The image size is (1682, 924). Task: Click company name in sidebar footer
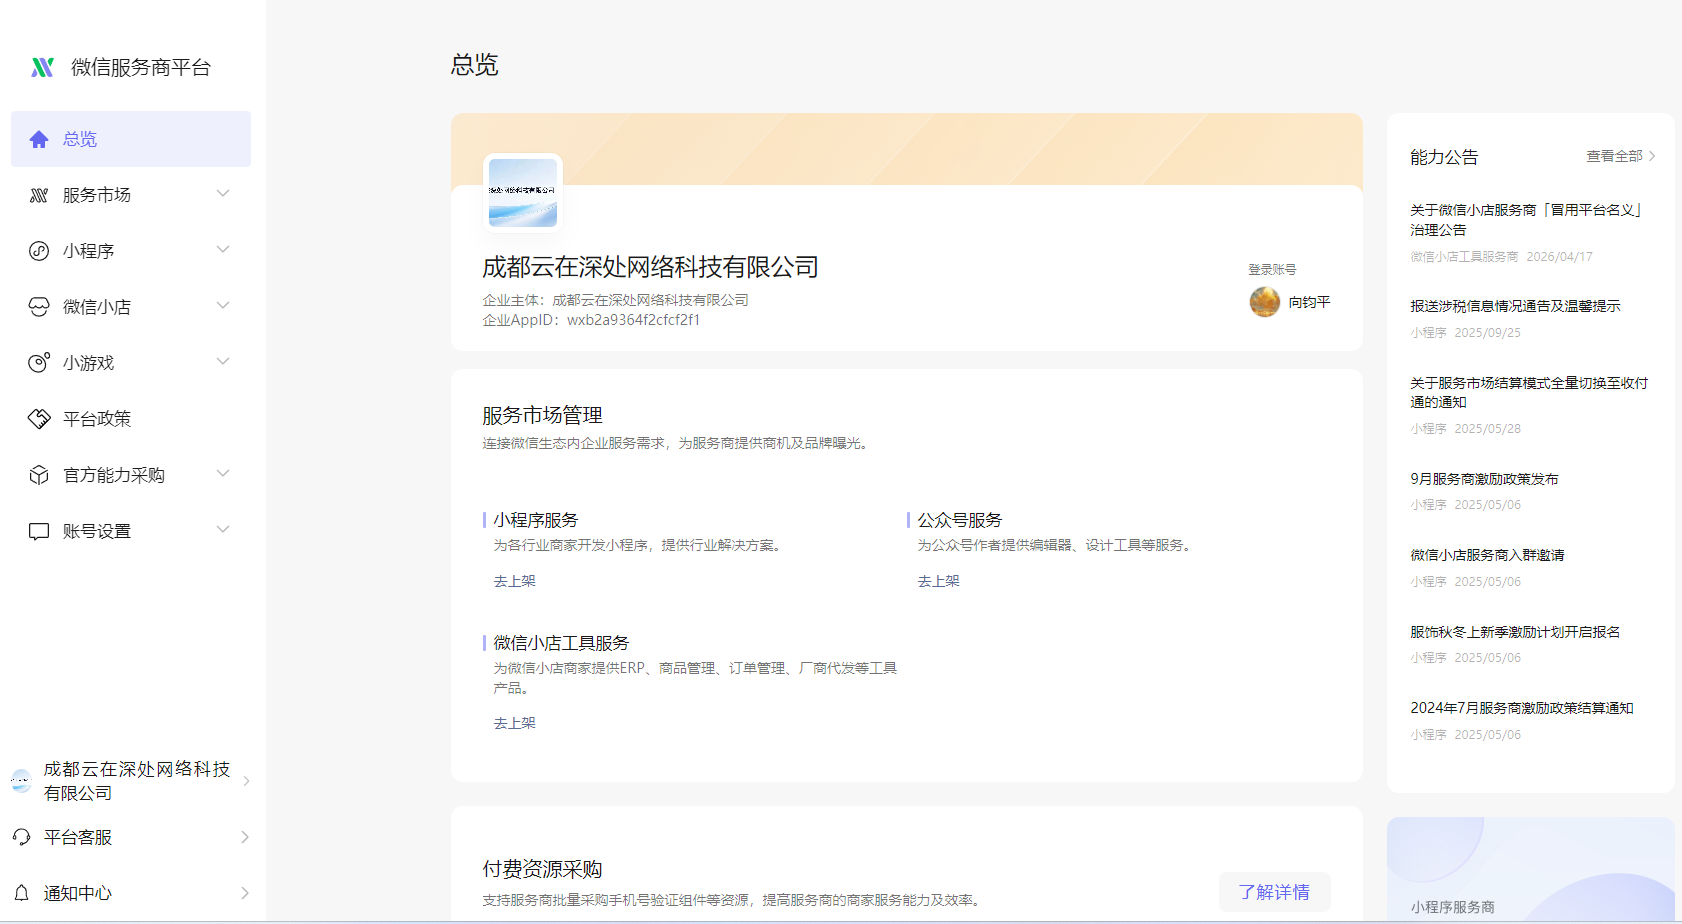[137, 781]
